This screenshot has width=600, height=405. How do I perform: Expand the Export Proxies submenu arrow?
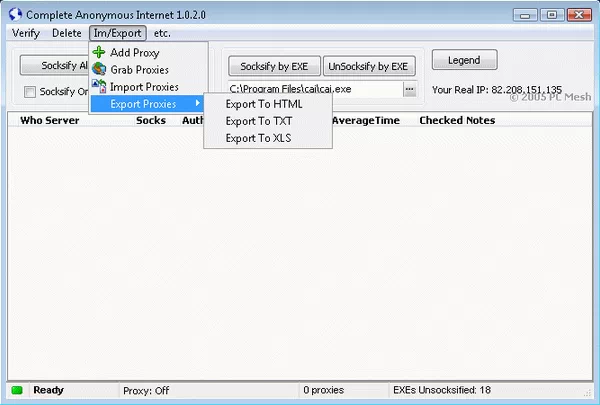[x=197, y=103]
